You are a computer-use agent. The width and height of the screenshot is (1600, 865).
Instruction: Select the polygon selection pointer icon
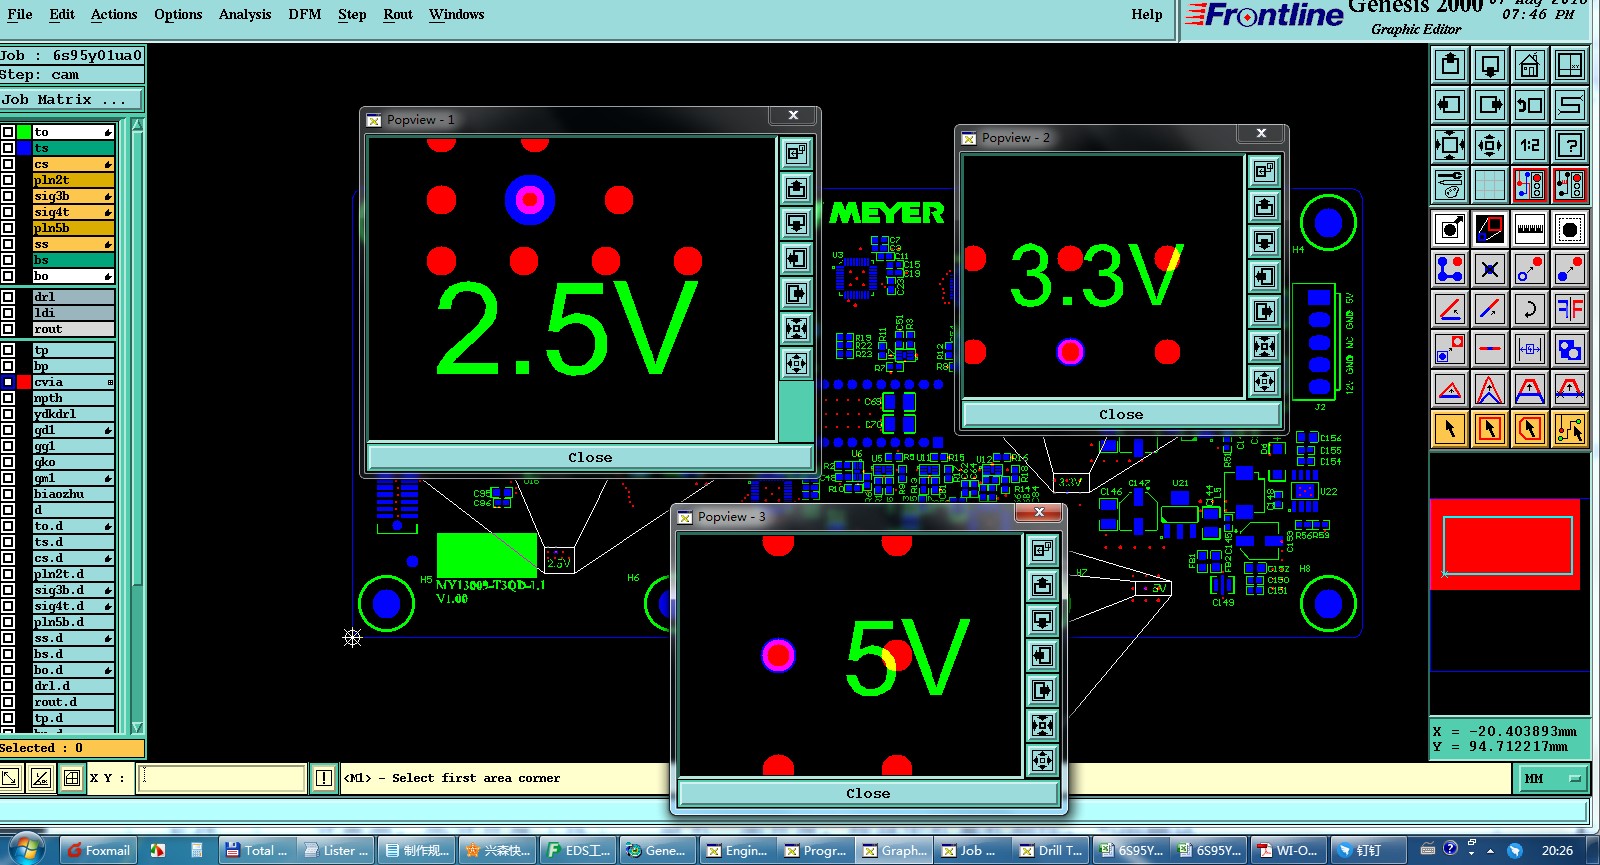point(1530,429)
